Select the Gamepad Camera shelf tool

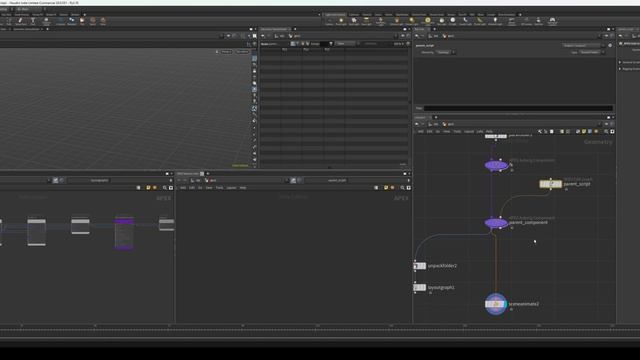click(x=552, y=21)
